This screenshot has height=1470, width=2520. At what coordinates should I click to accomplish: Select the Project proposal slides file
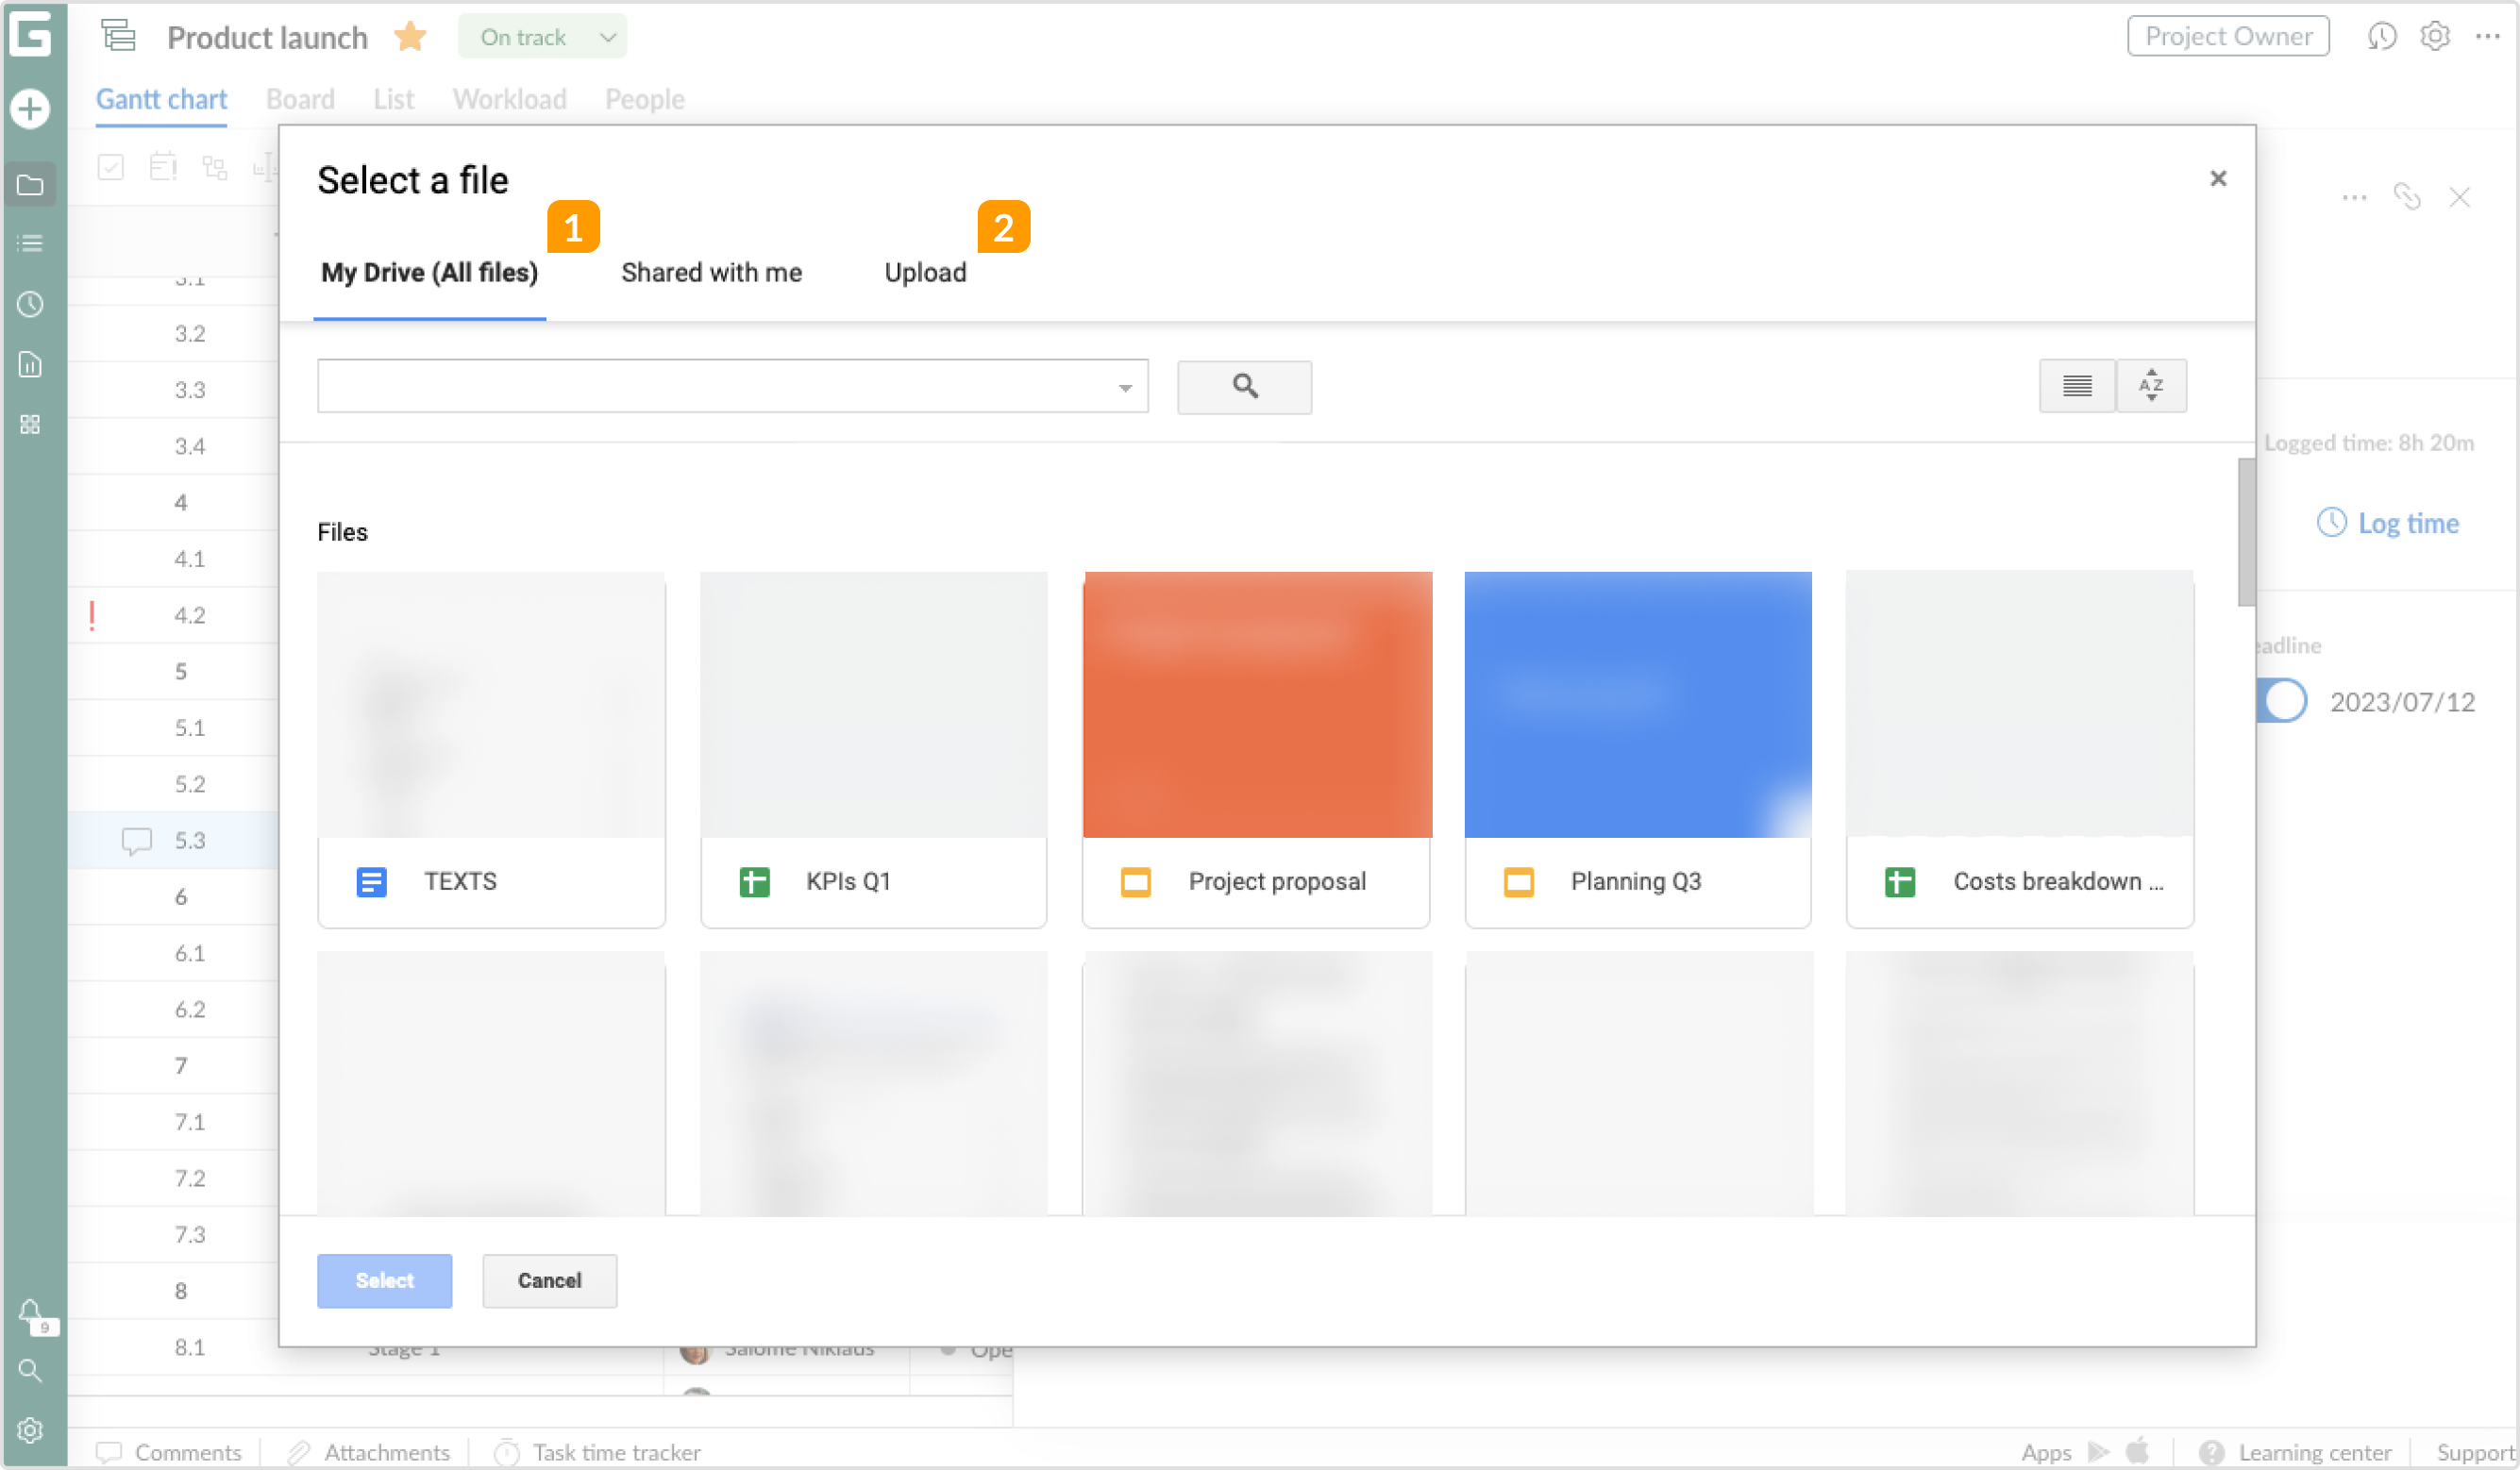click(1256, 750)
